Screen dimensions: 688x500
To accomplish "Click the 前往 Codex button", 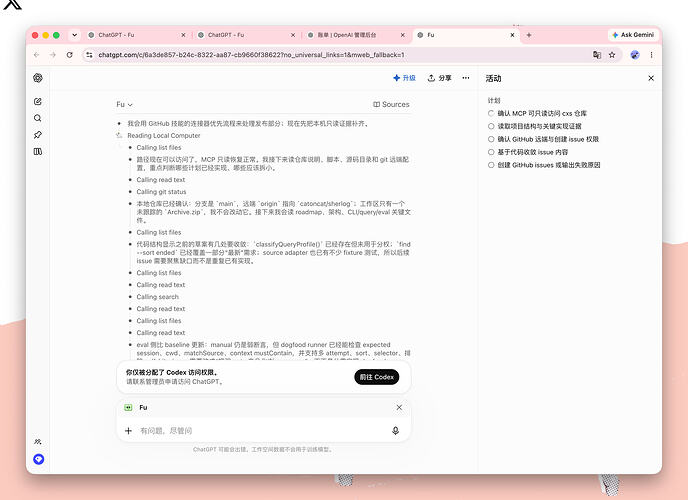I will 376,377.
